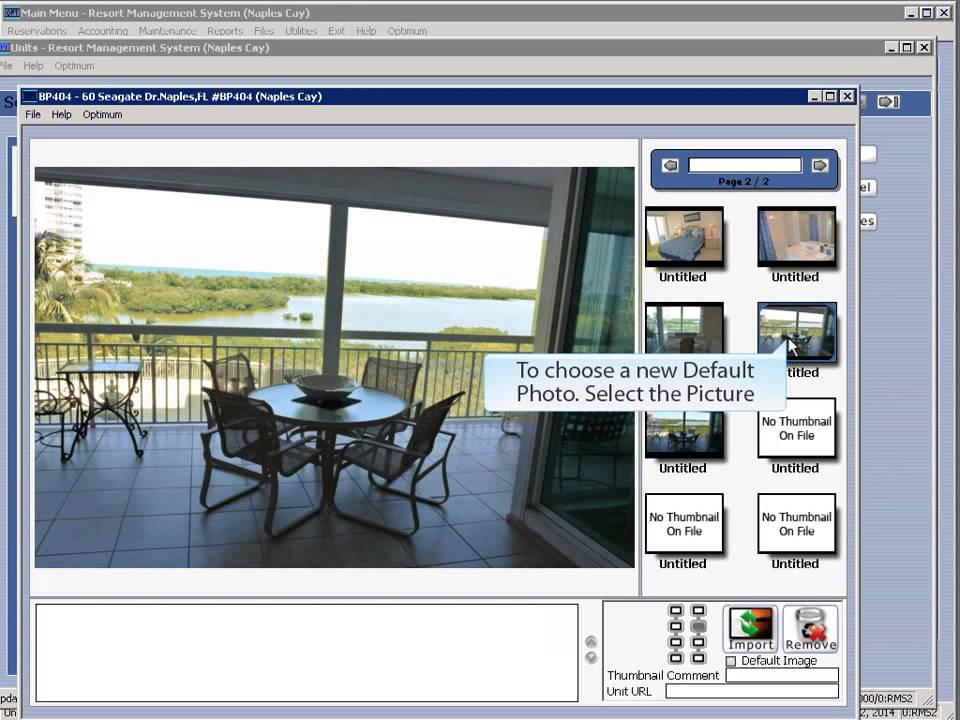The image size is (960, 720).
Task: Select the highlighted balcony photo thumbnail
Action: pos(797,331)
